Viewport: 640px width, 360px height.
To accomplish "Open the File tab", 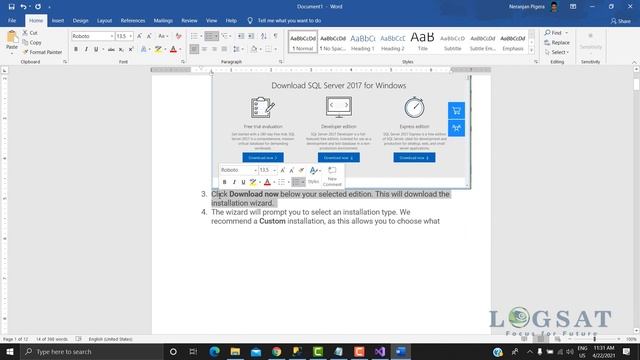I will [12, 20].
